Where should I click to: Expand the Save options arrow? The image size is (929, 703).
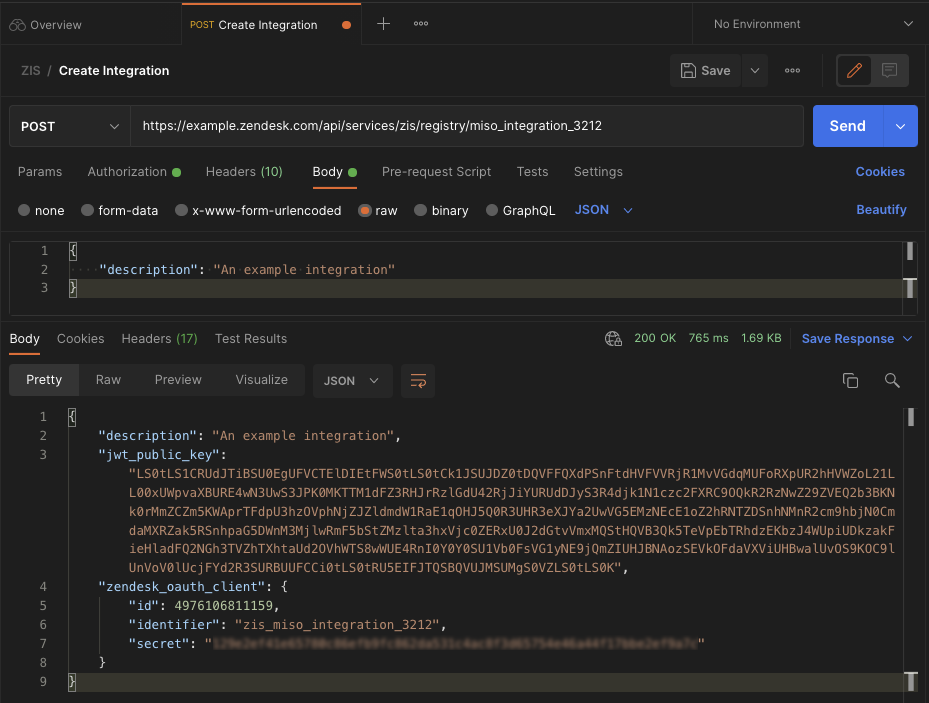coord(755,70)
